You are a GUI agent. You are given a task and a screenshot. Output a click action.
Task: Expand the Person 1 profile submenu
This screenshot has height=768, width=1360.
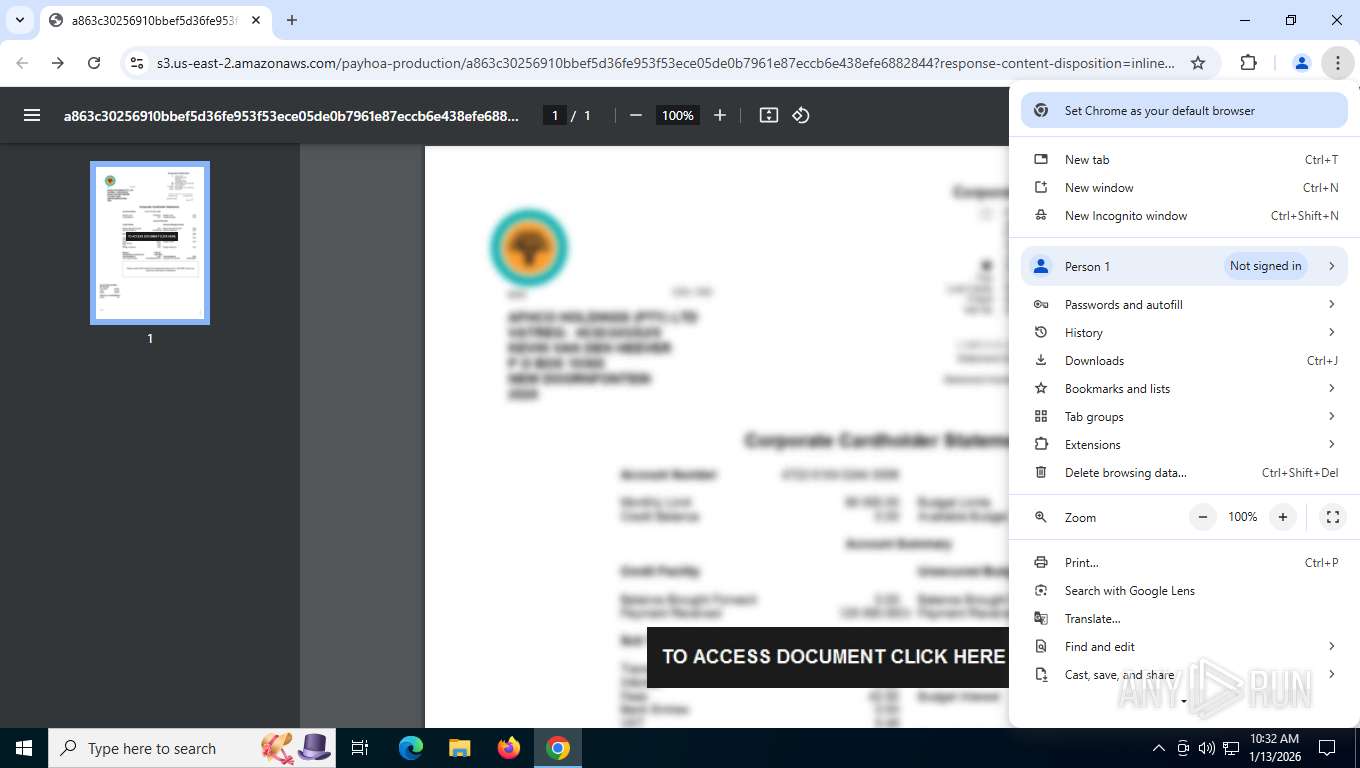tap(1184, 266)
